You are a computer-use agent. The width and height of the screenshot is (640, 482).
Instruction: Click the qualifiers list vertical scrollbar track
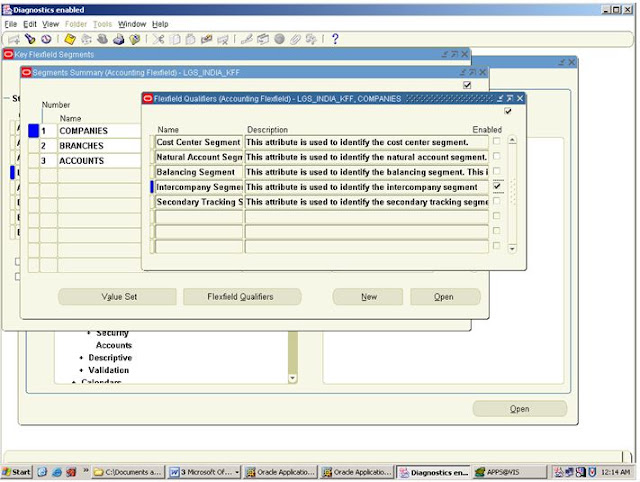pos(512,194)
